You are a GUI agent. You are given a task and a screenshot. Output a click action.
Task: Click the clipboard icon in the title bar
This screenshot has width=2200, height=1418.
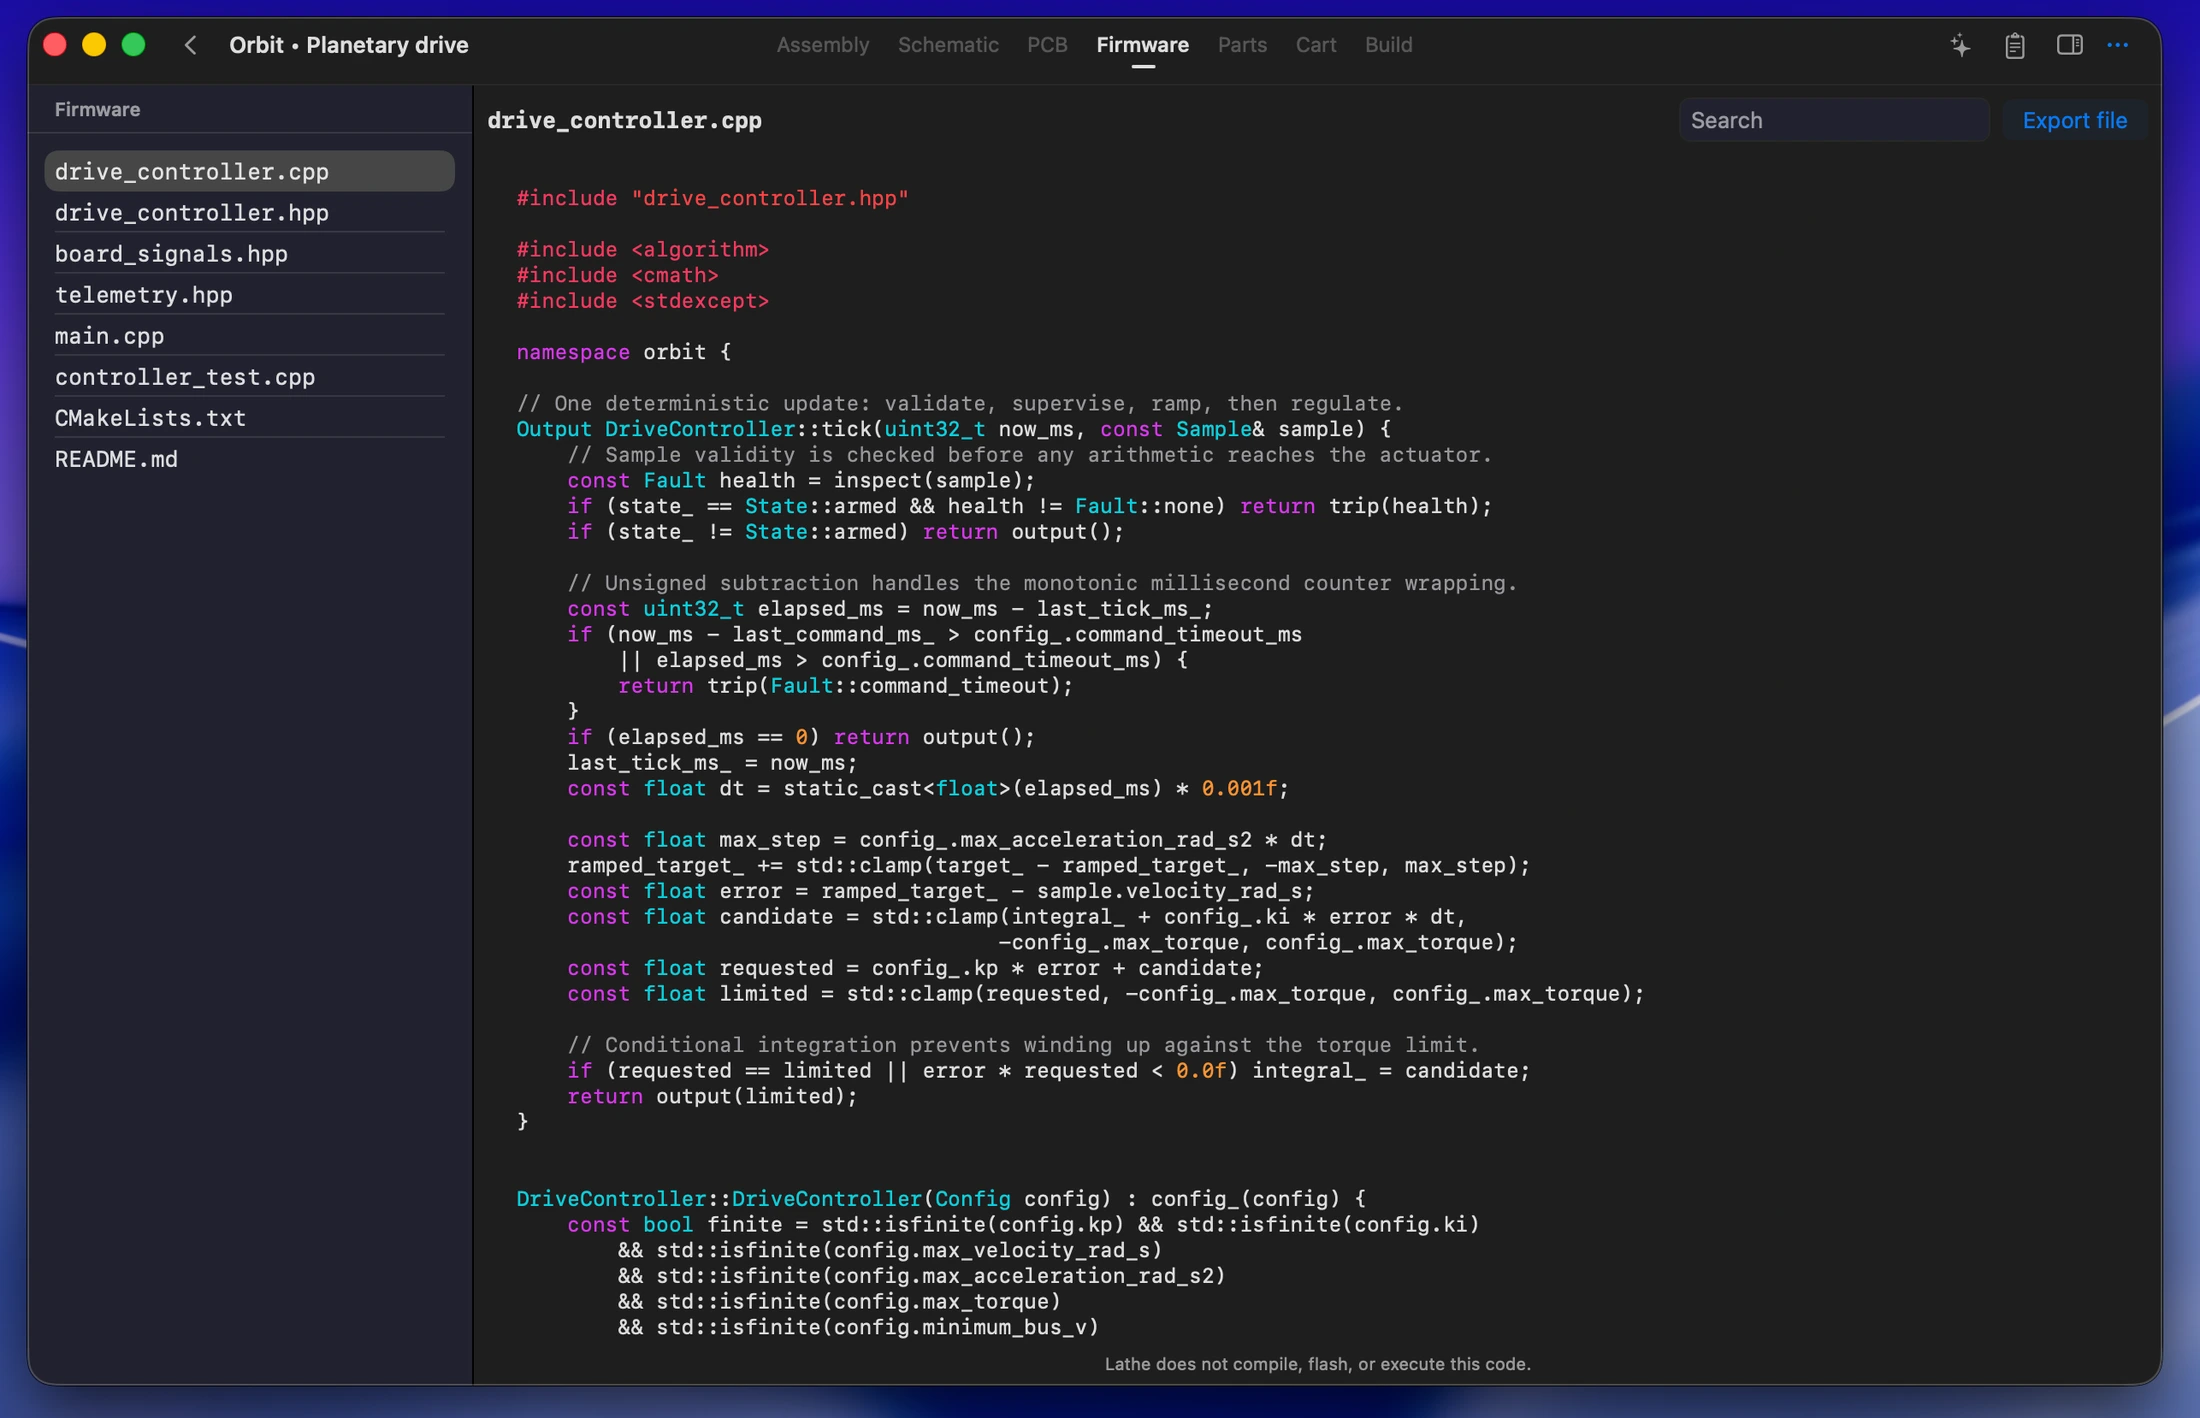tap(2014, 45)
